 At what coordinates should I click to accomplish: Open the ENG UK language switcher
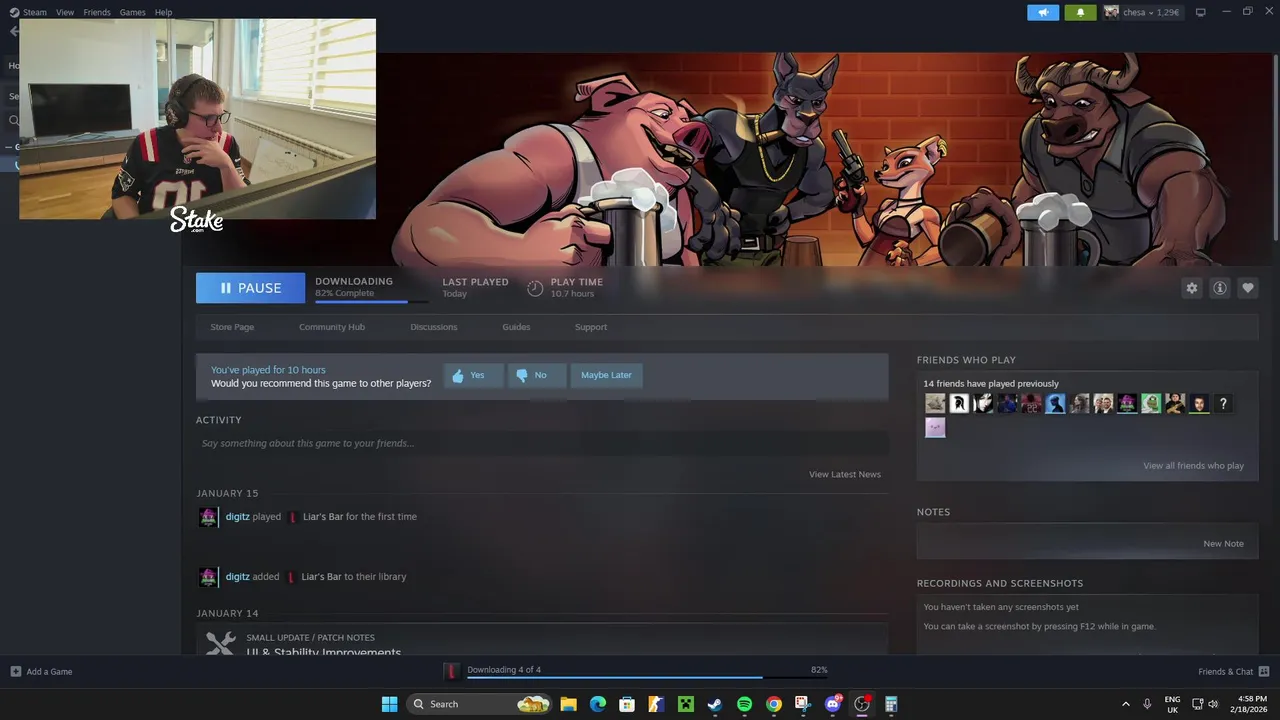pyautogui.click(x=1172, y=704)
